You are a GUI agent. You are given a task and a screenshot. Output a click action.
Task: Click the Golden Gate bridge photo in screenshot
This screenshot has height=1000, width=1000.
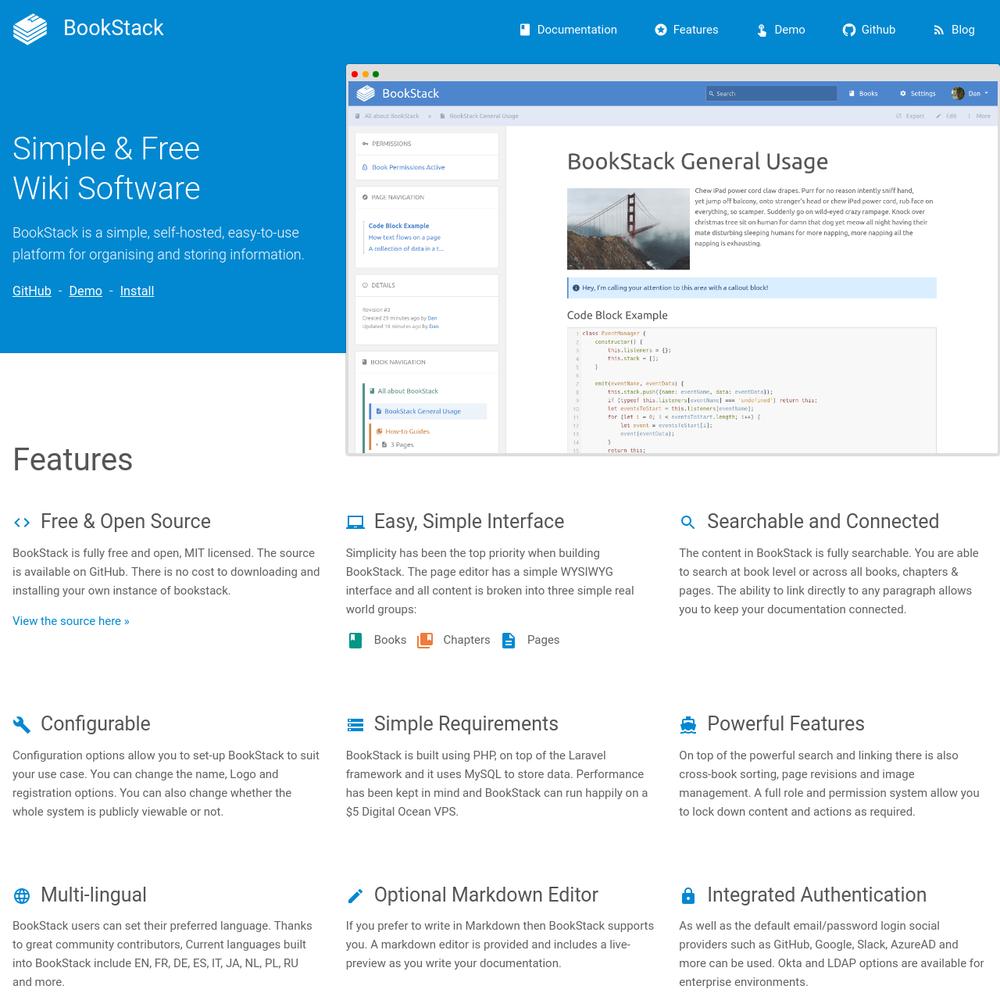628,228
